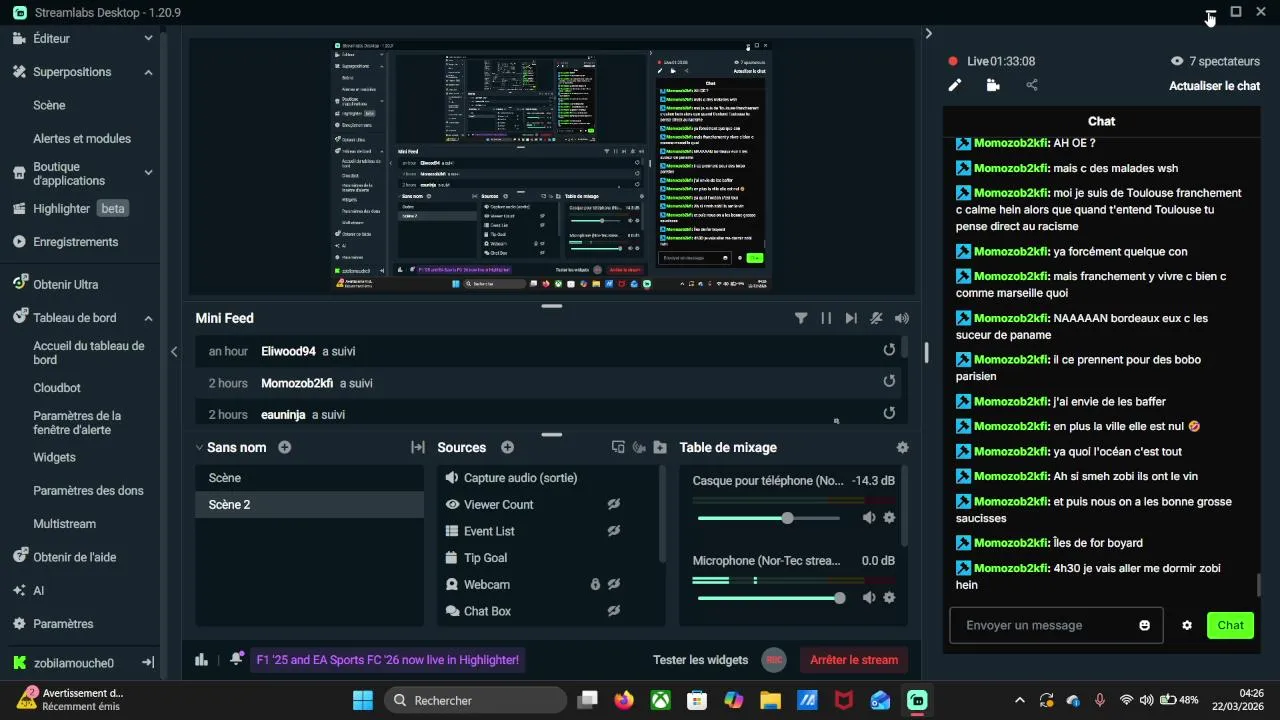Click Actualiser le chat link
Image resolution: width=1280 pixels, height=720 pixels.
[x=1214, y=86]
